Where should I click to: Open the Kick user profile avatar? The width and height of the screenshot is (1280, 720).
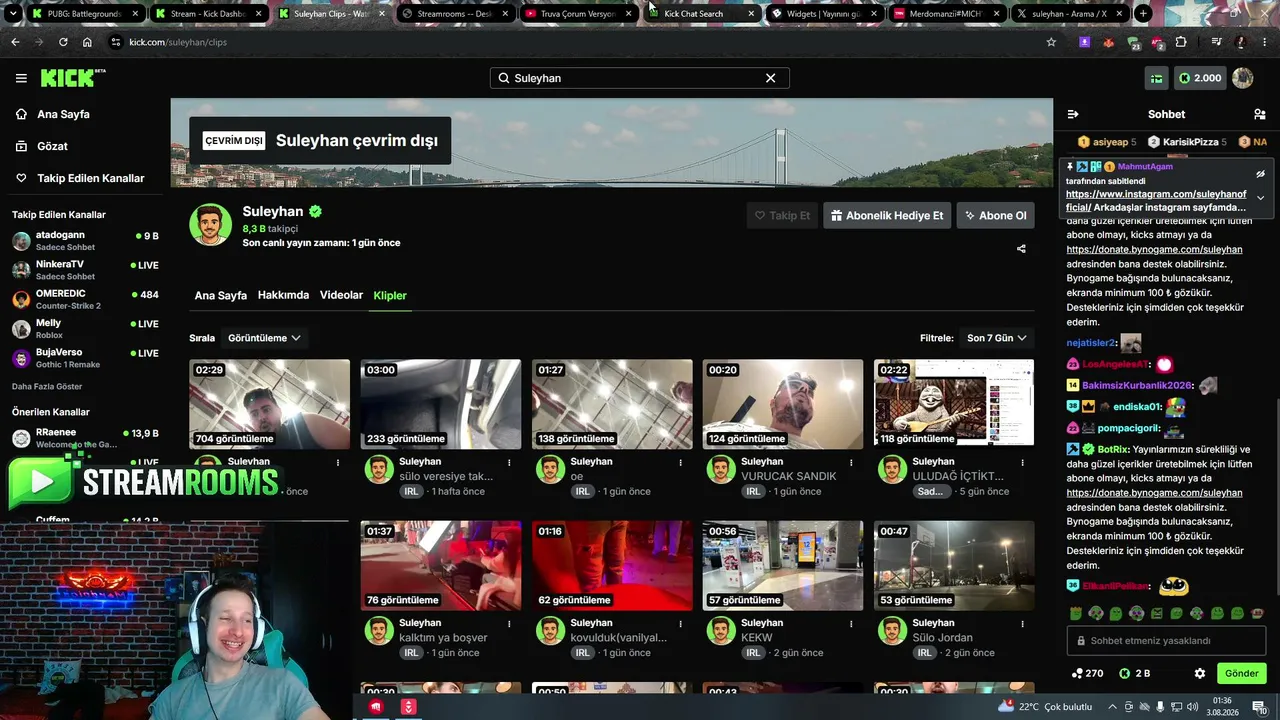(x=1243, y=78)
